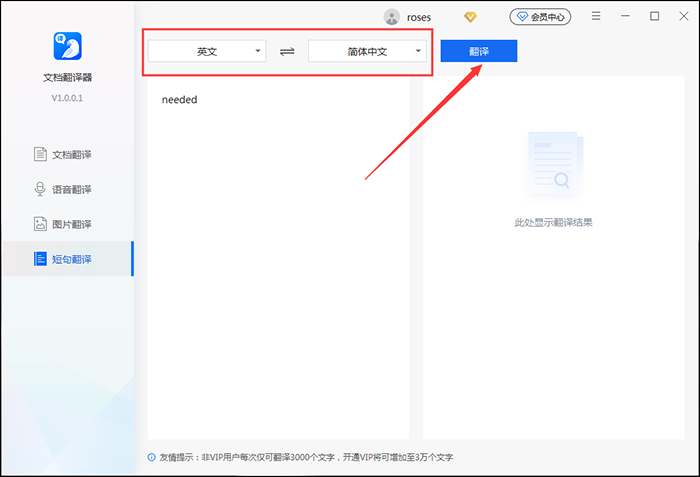Image resolution: width=700 pixels, height=477 pixels.
Task: Click the bird logo of 文档翻译器
Action: click(x=67, y=46)
